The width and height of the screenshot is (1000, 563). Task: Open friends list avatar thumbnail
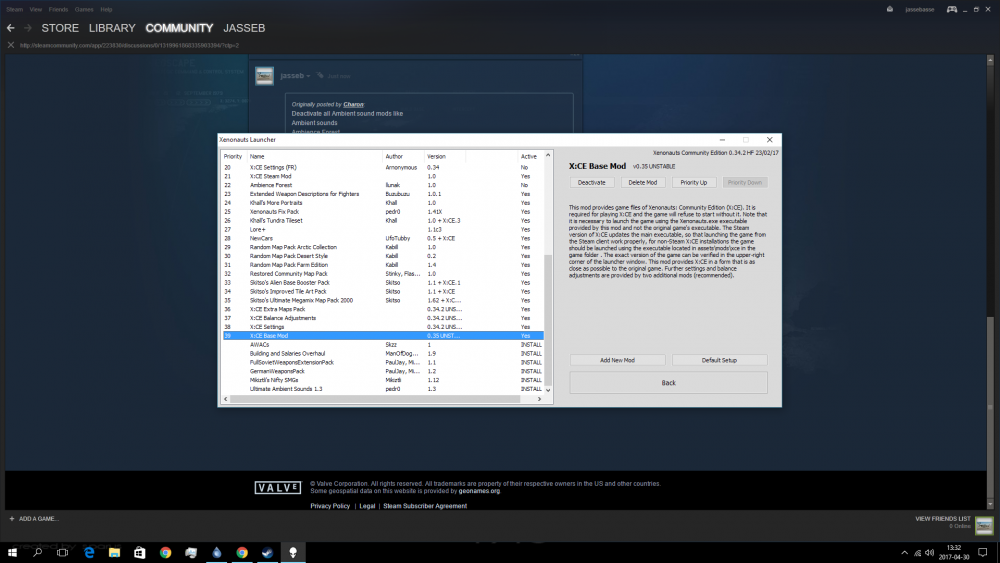click(x=984, y=525)
